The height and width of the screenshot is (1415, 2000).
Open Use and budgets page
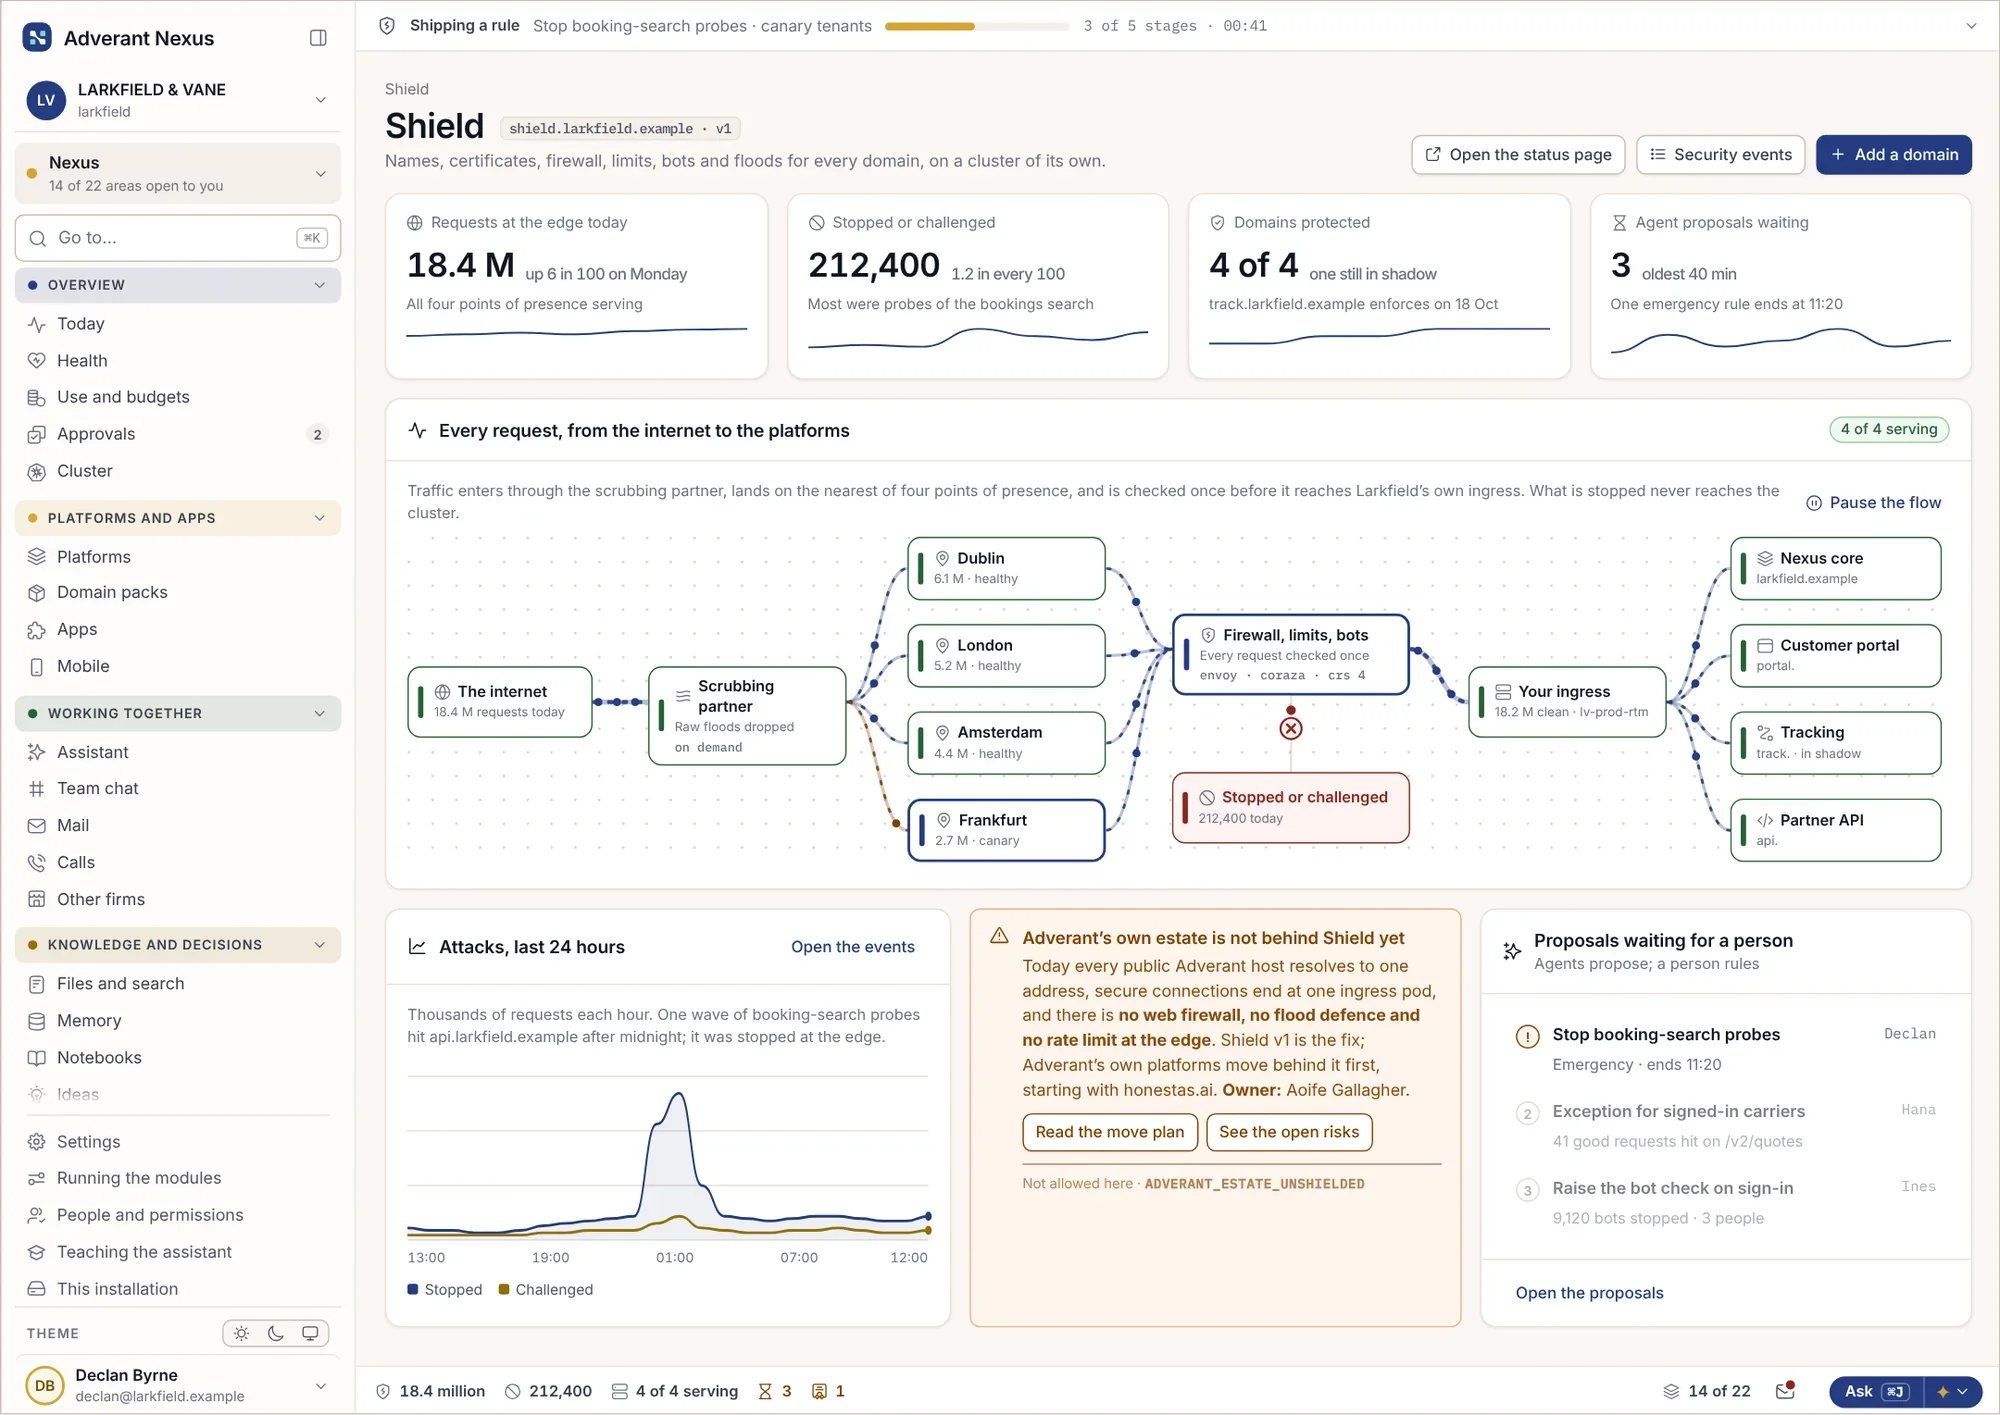(177, 397)
